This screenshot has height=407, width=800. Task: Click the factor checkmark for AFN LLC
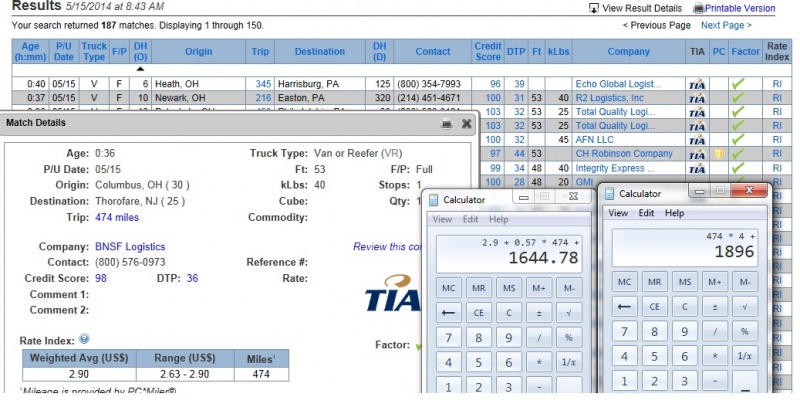pyautogui.click(x=738, y=139)
